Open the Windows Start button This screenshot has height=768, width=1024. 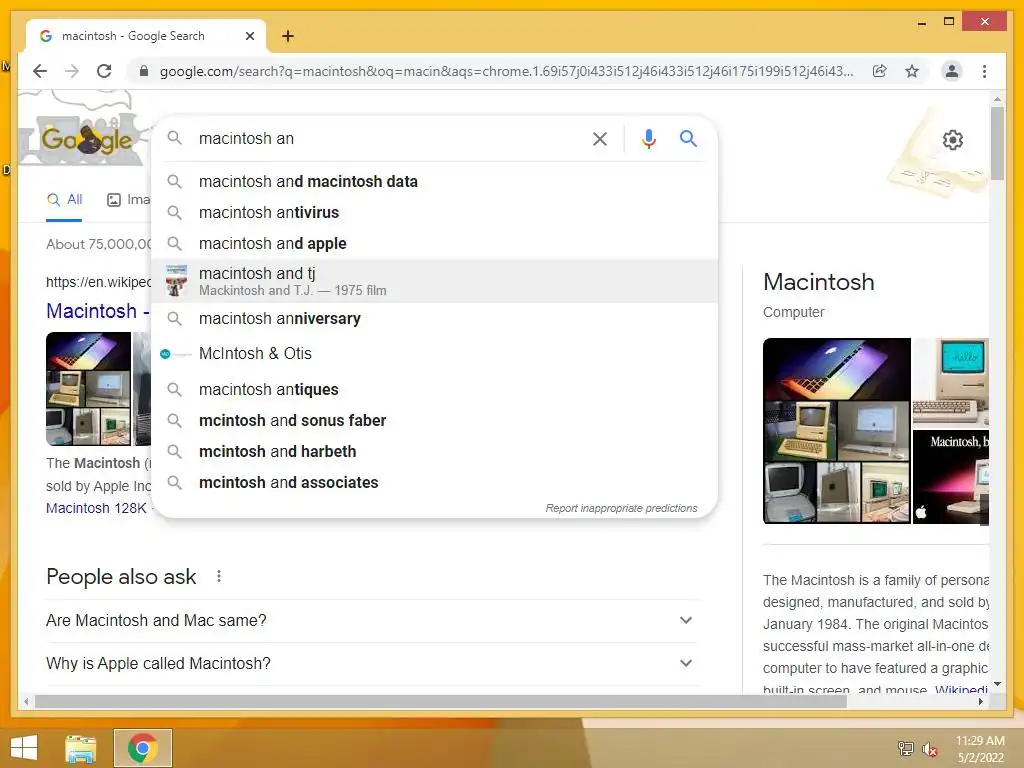[24, 748]
